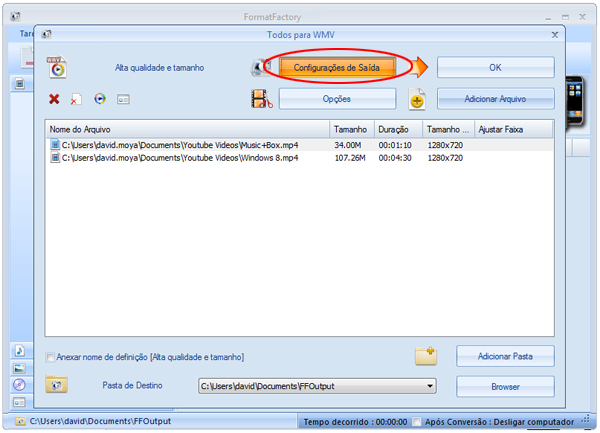Select the Windows 8.mp4 file row

pyautogui.click(x=190, y=158)
